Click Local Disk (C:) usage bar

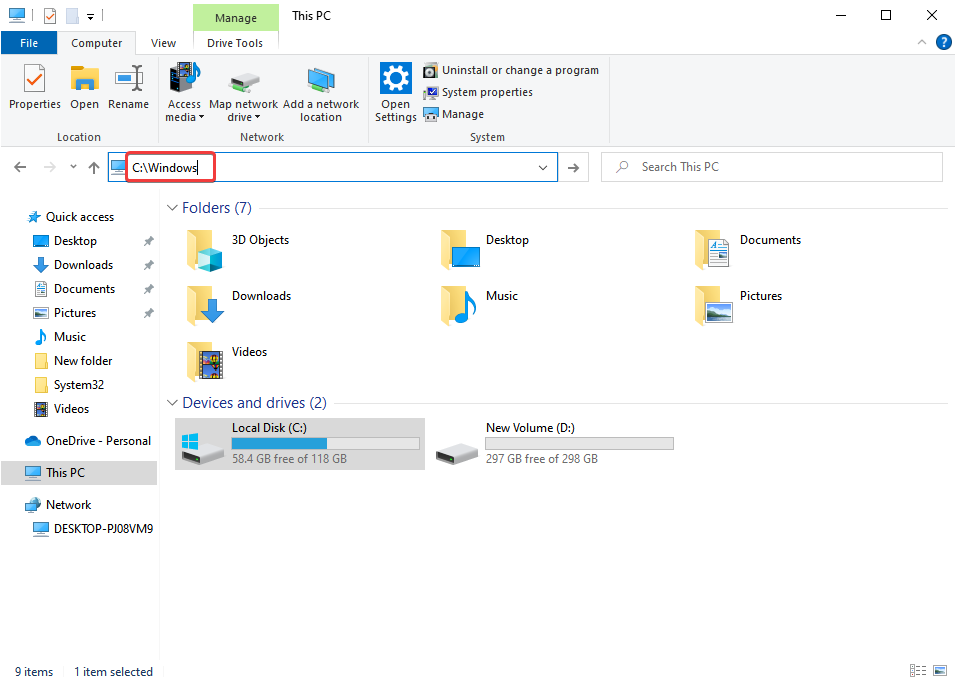pos(326,443)
